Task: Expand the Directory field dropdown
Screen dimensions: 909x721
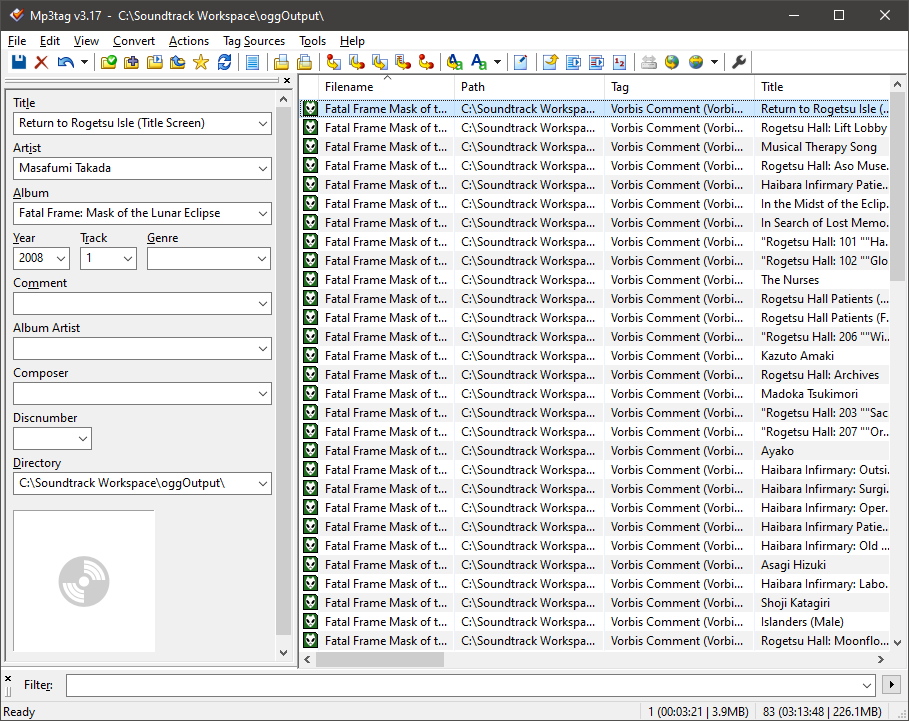Action: tap(263, 483)
